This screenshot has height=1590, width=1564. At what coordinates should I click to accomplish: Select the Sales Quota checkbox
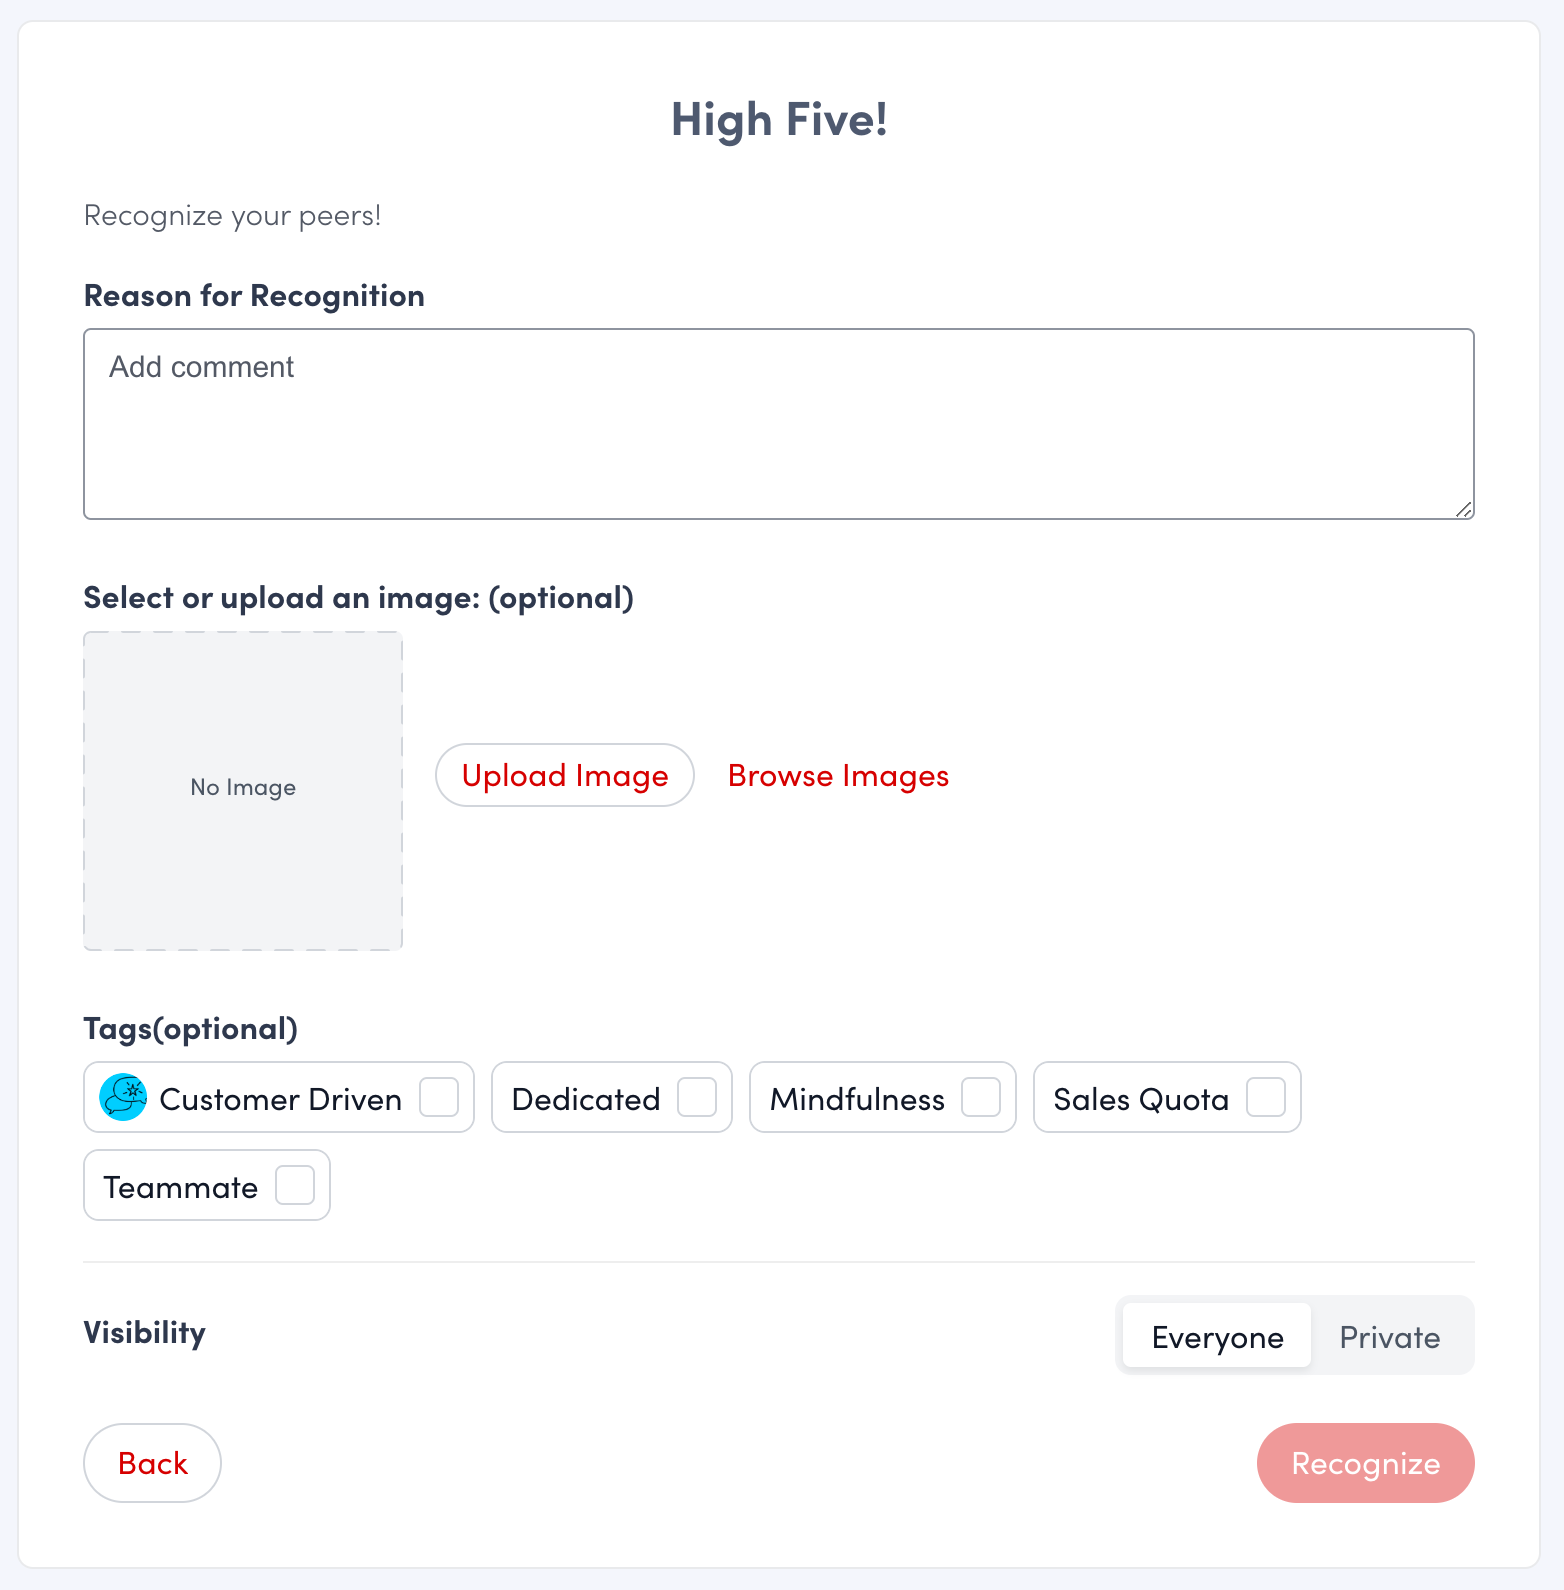(1266, 1097)
